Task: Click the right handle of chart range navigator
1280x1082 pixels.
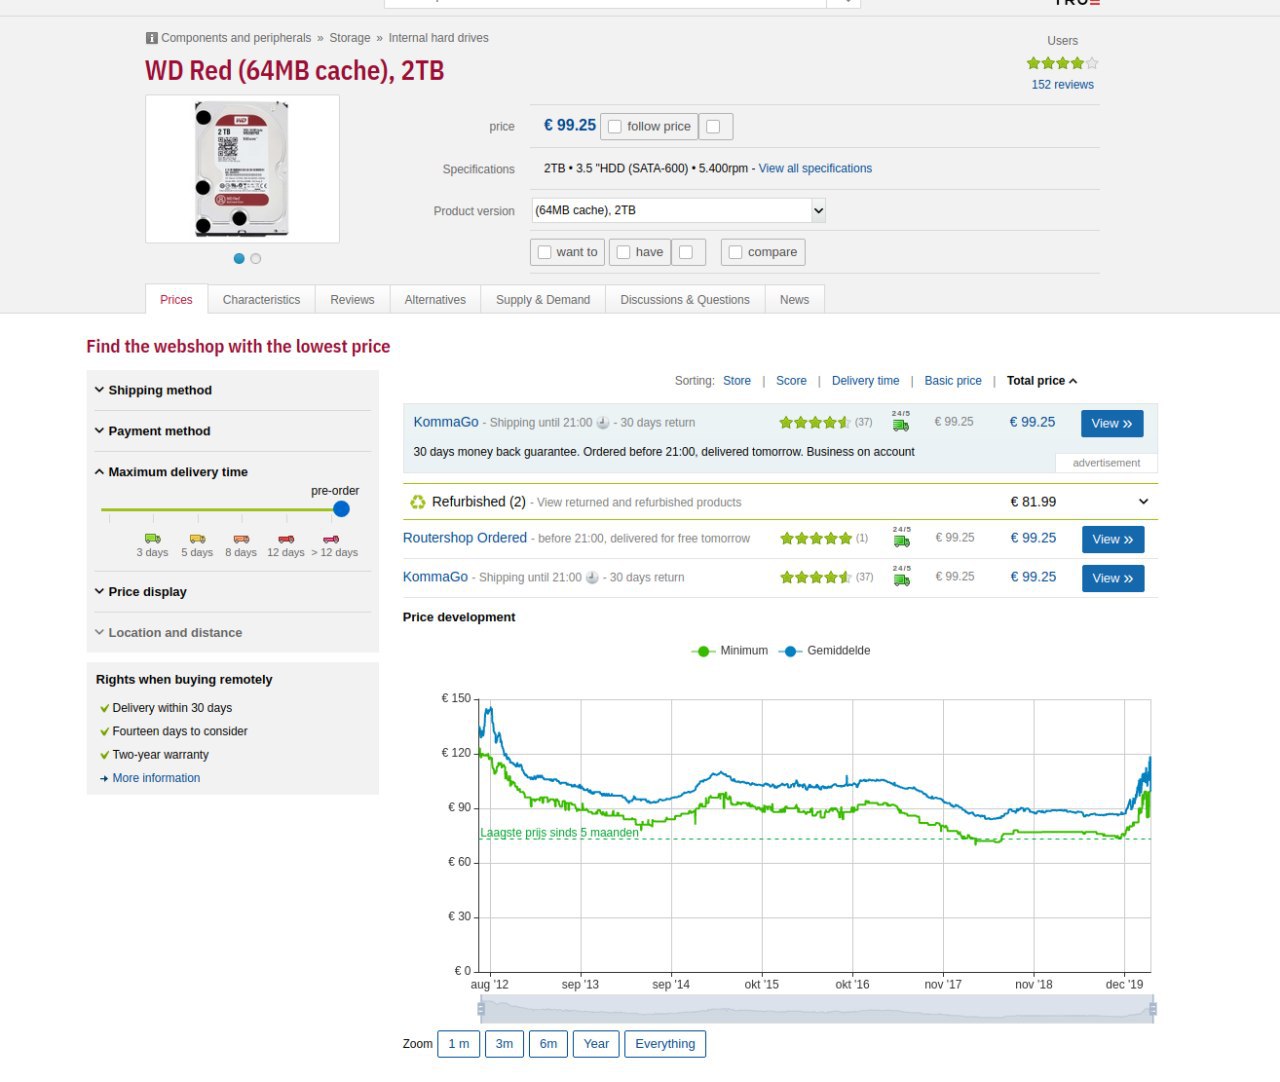Action: [1153, 1009]
